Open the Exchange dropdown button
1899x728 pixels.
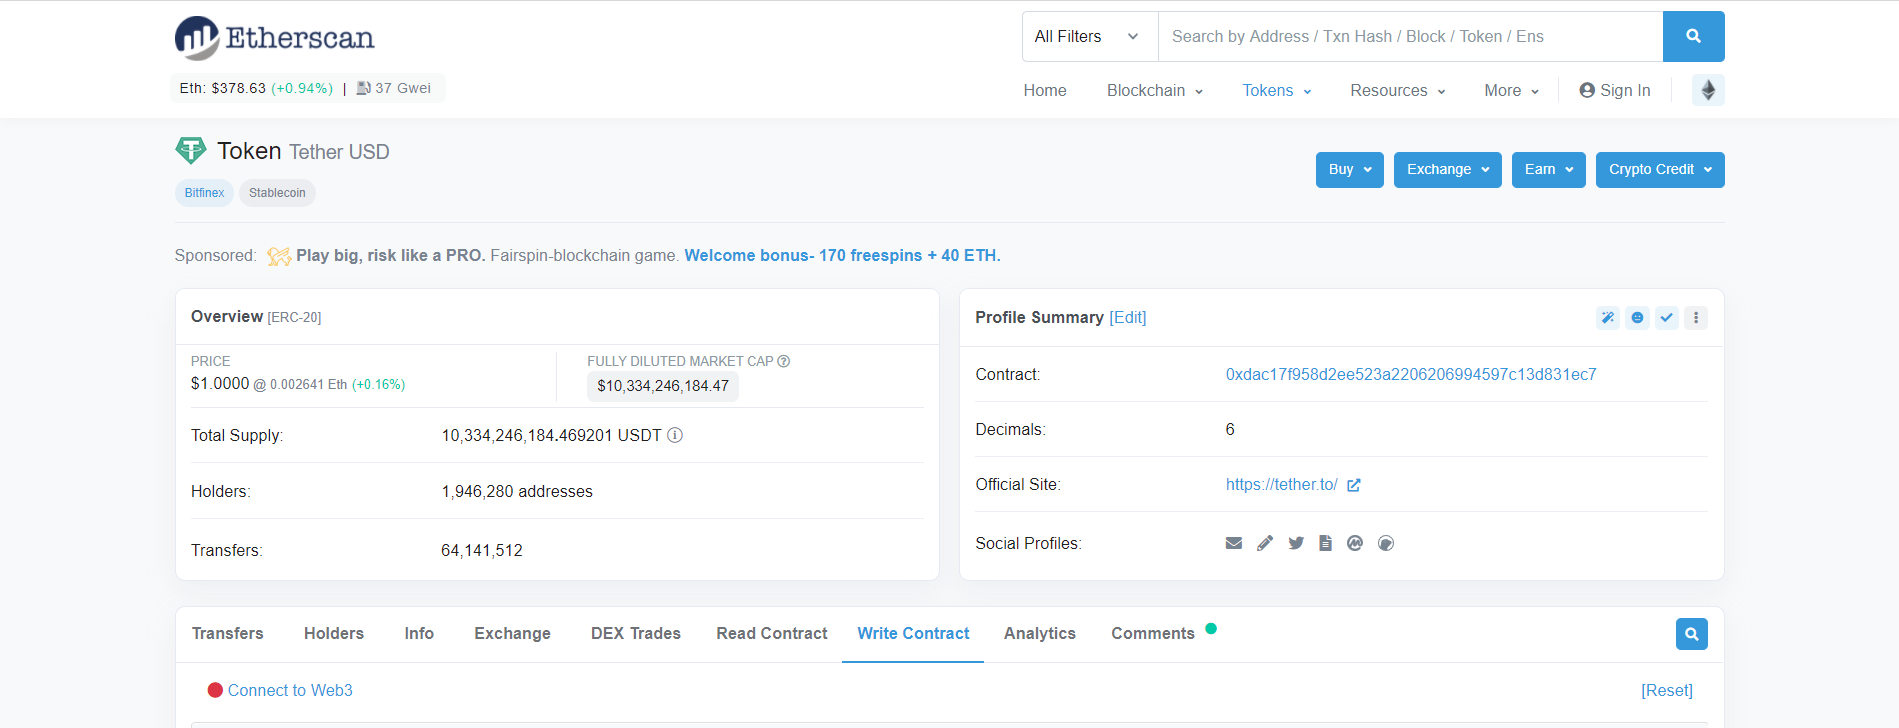point(1448,170)
